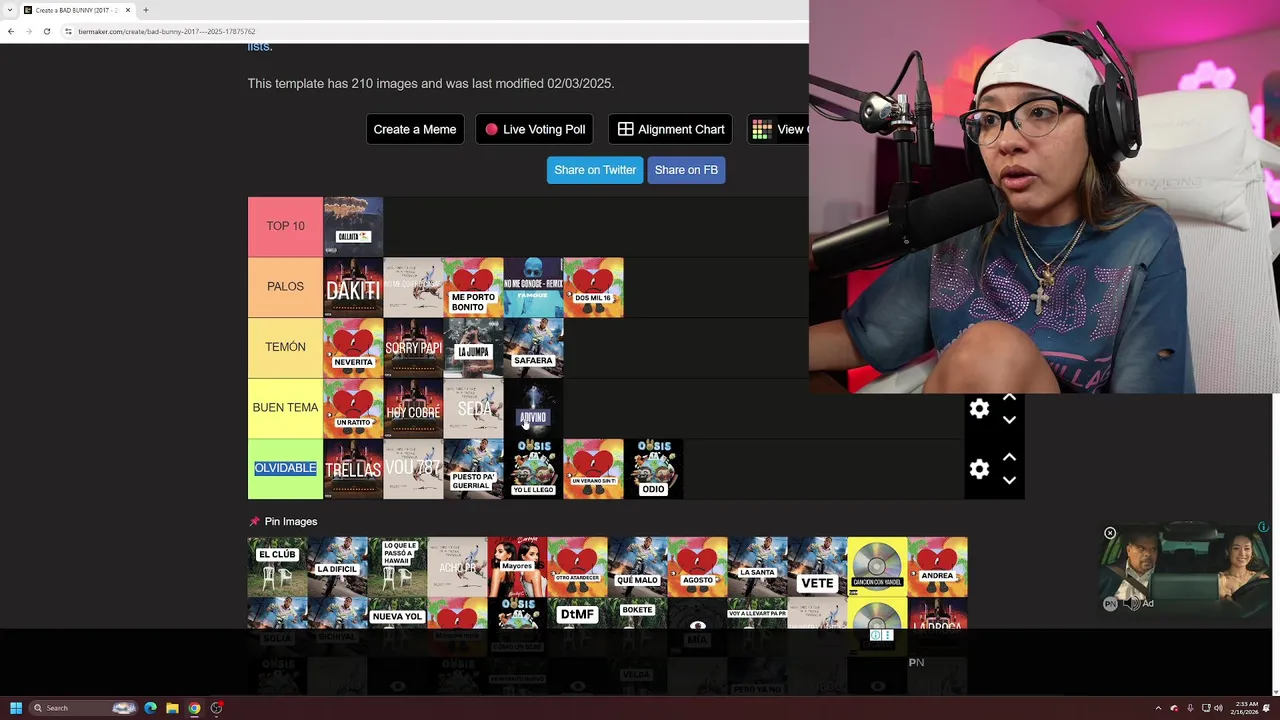Pick the Mayores tile in the pool

517,567
